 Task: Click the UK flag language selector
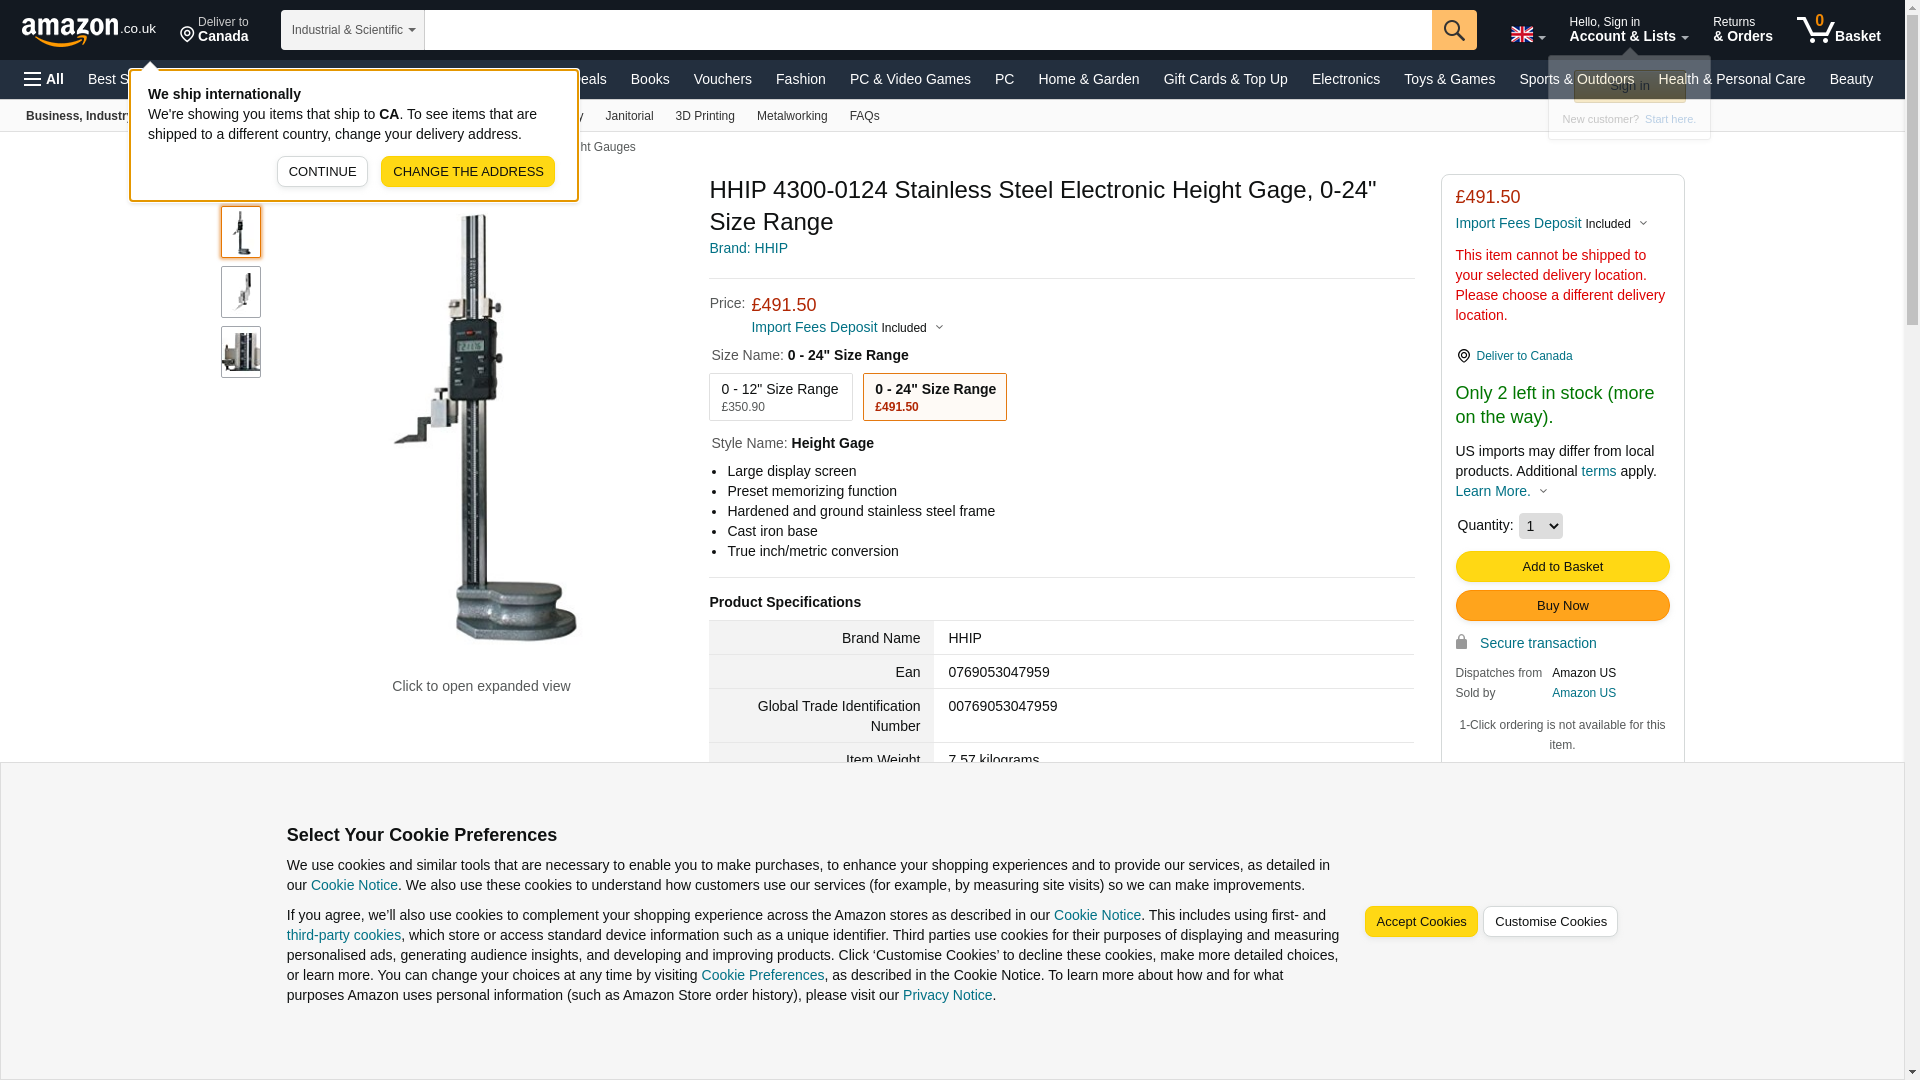pos(1526,34)
